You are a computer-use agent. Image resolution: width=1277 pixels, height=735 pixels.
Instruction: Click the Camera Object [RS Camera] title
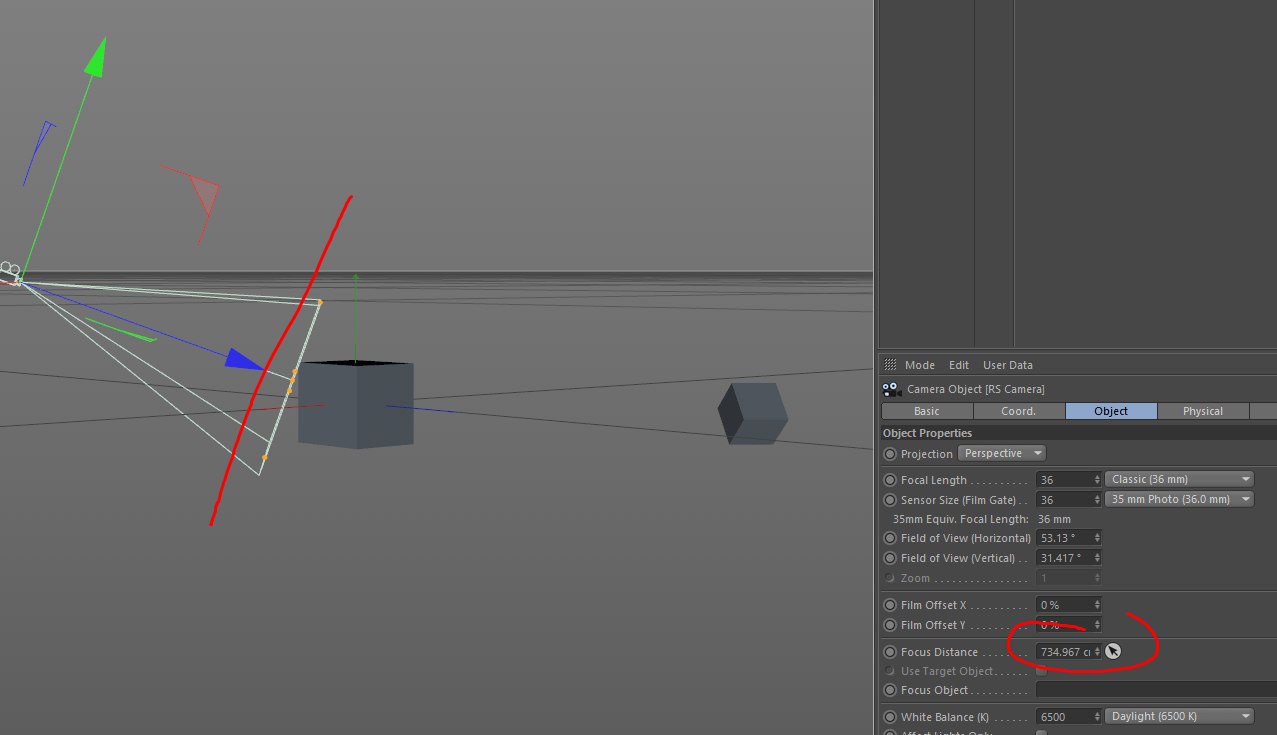coord(975,389)
